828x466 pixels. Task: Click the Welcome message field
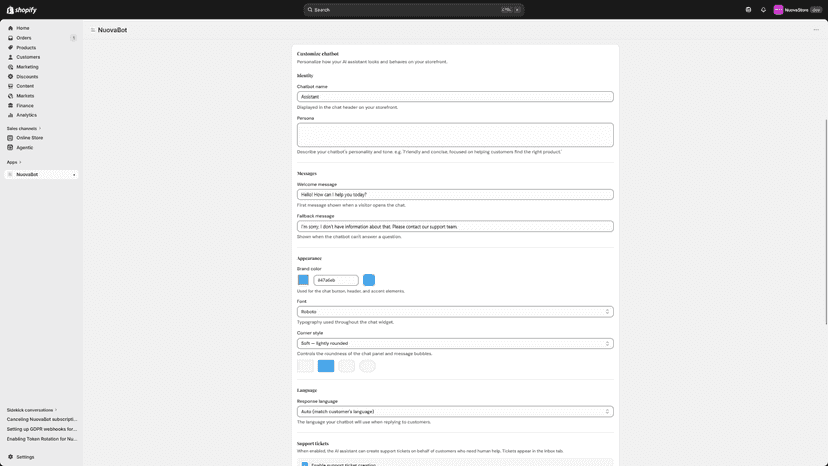455,194
